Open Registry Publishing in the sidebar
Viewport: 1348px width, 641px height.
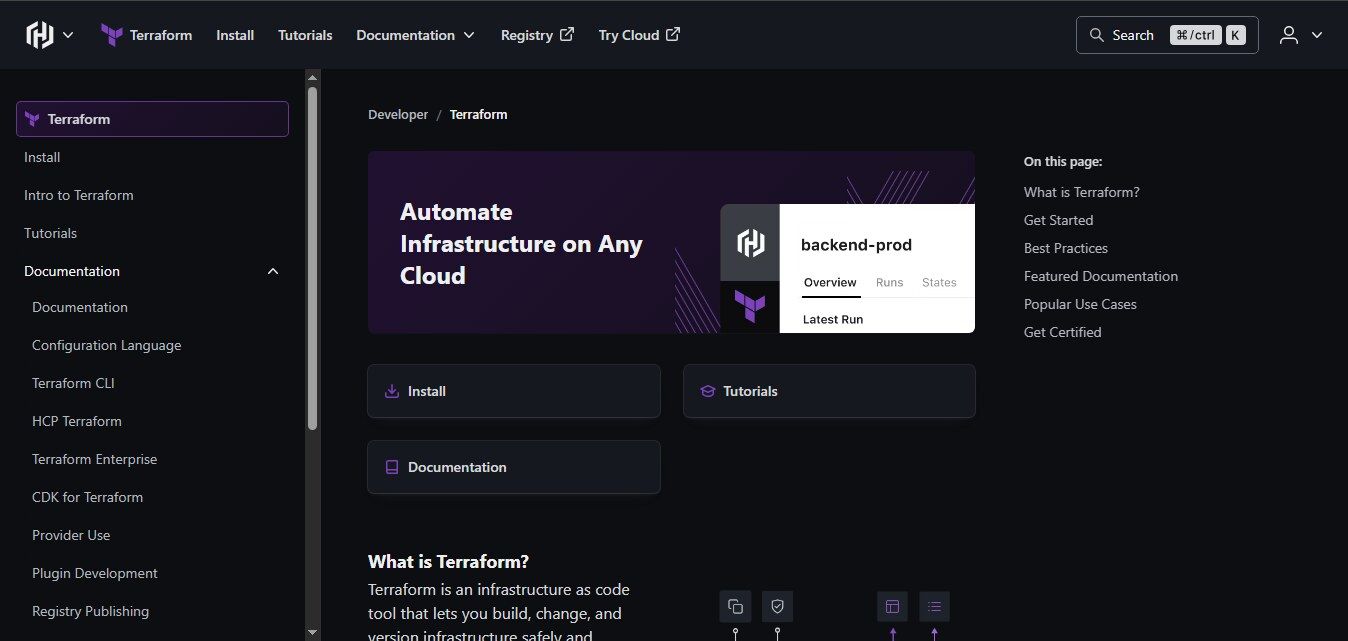pos(91,611)
